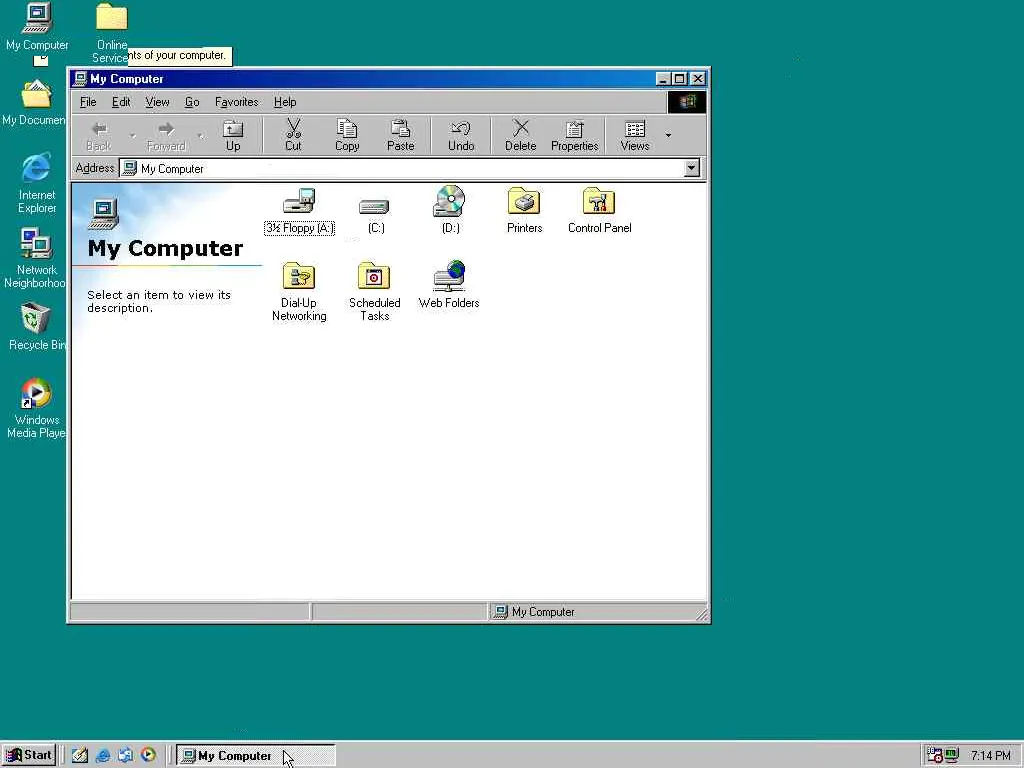Click the 7:14 PM taskbar clock
Viewport: 1024px width, 768px height.
[990, 756]
